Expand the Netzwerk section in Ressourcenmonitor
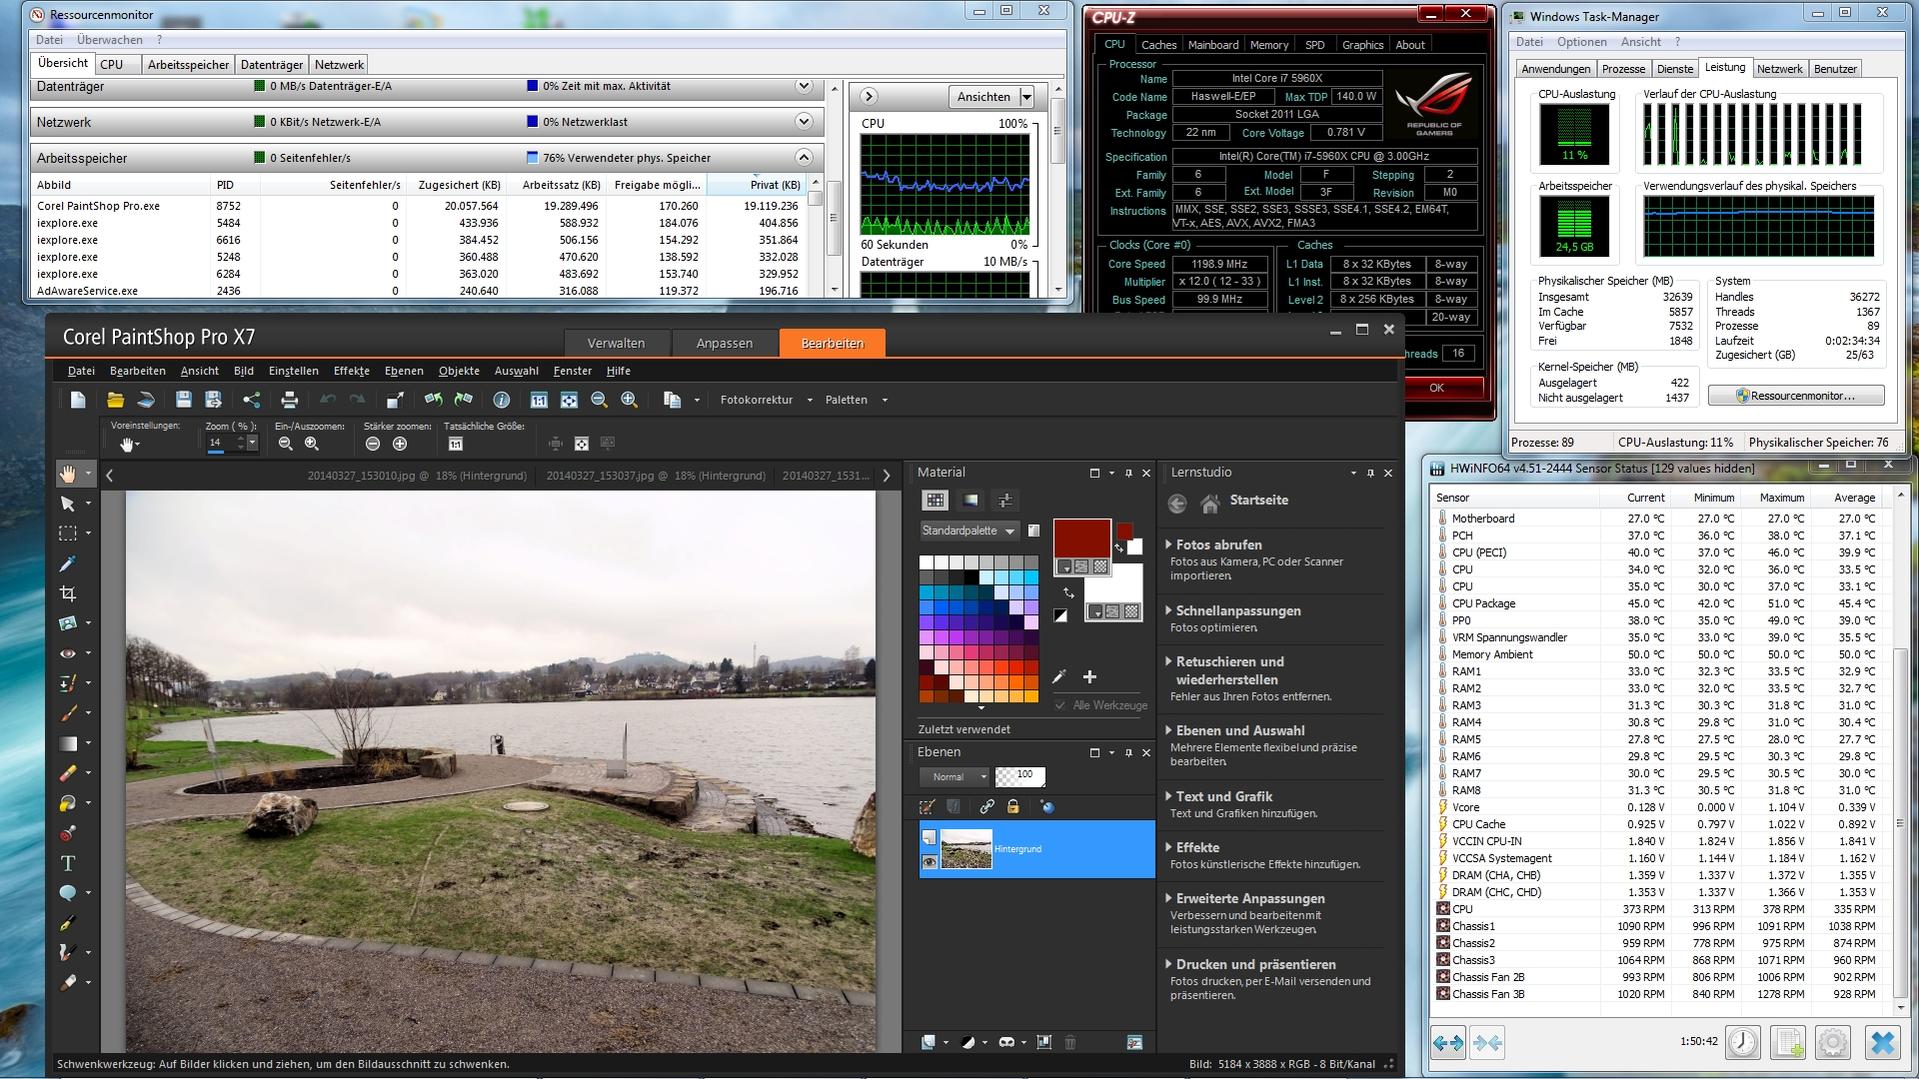 pos(803,122)
